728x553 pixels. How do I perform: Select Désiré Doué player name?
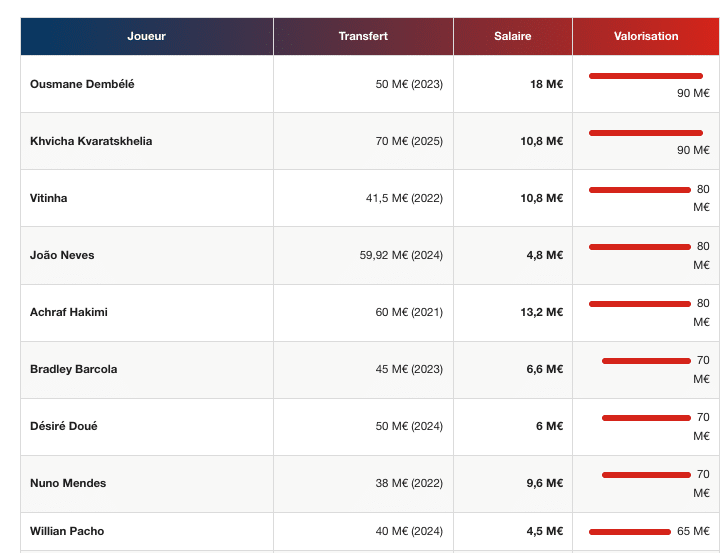(64, 426)
